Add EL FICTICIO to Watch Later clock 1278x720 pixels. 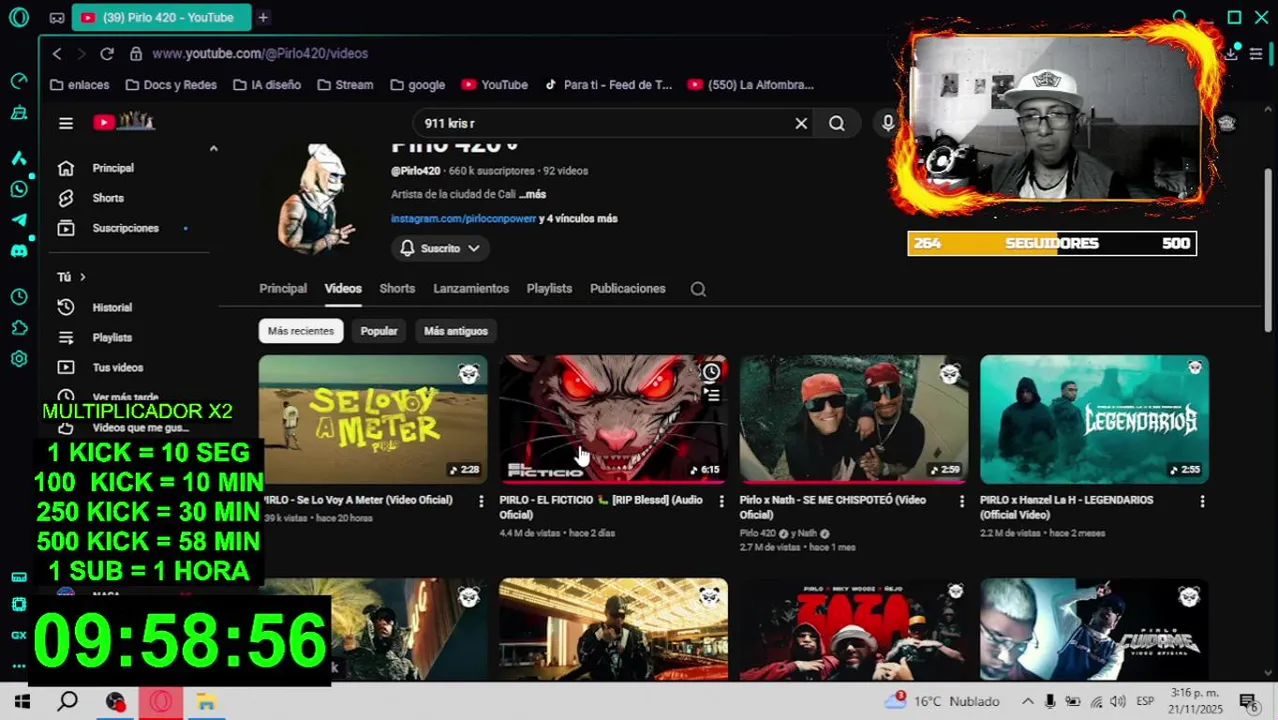point(711,372)
